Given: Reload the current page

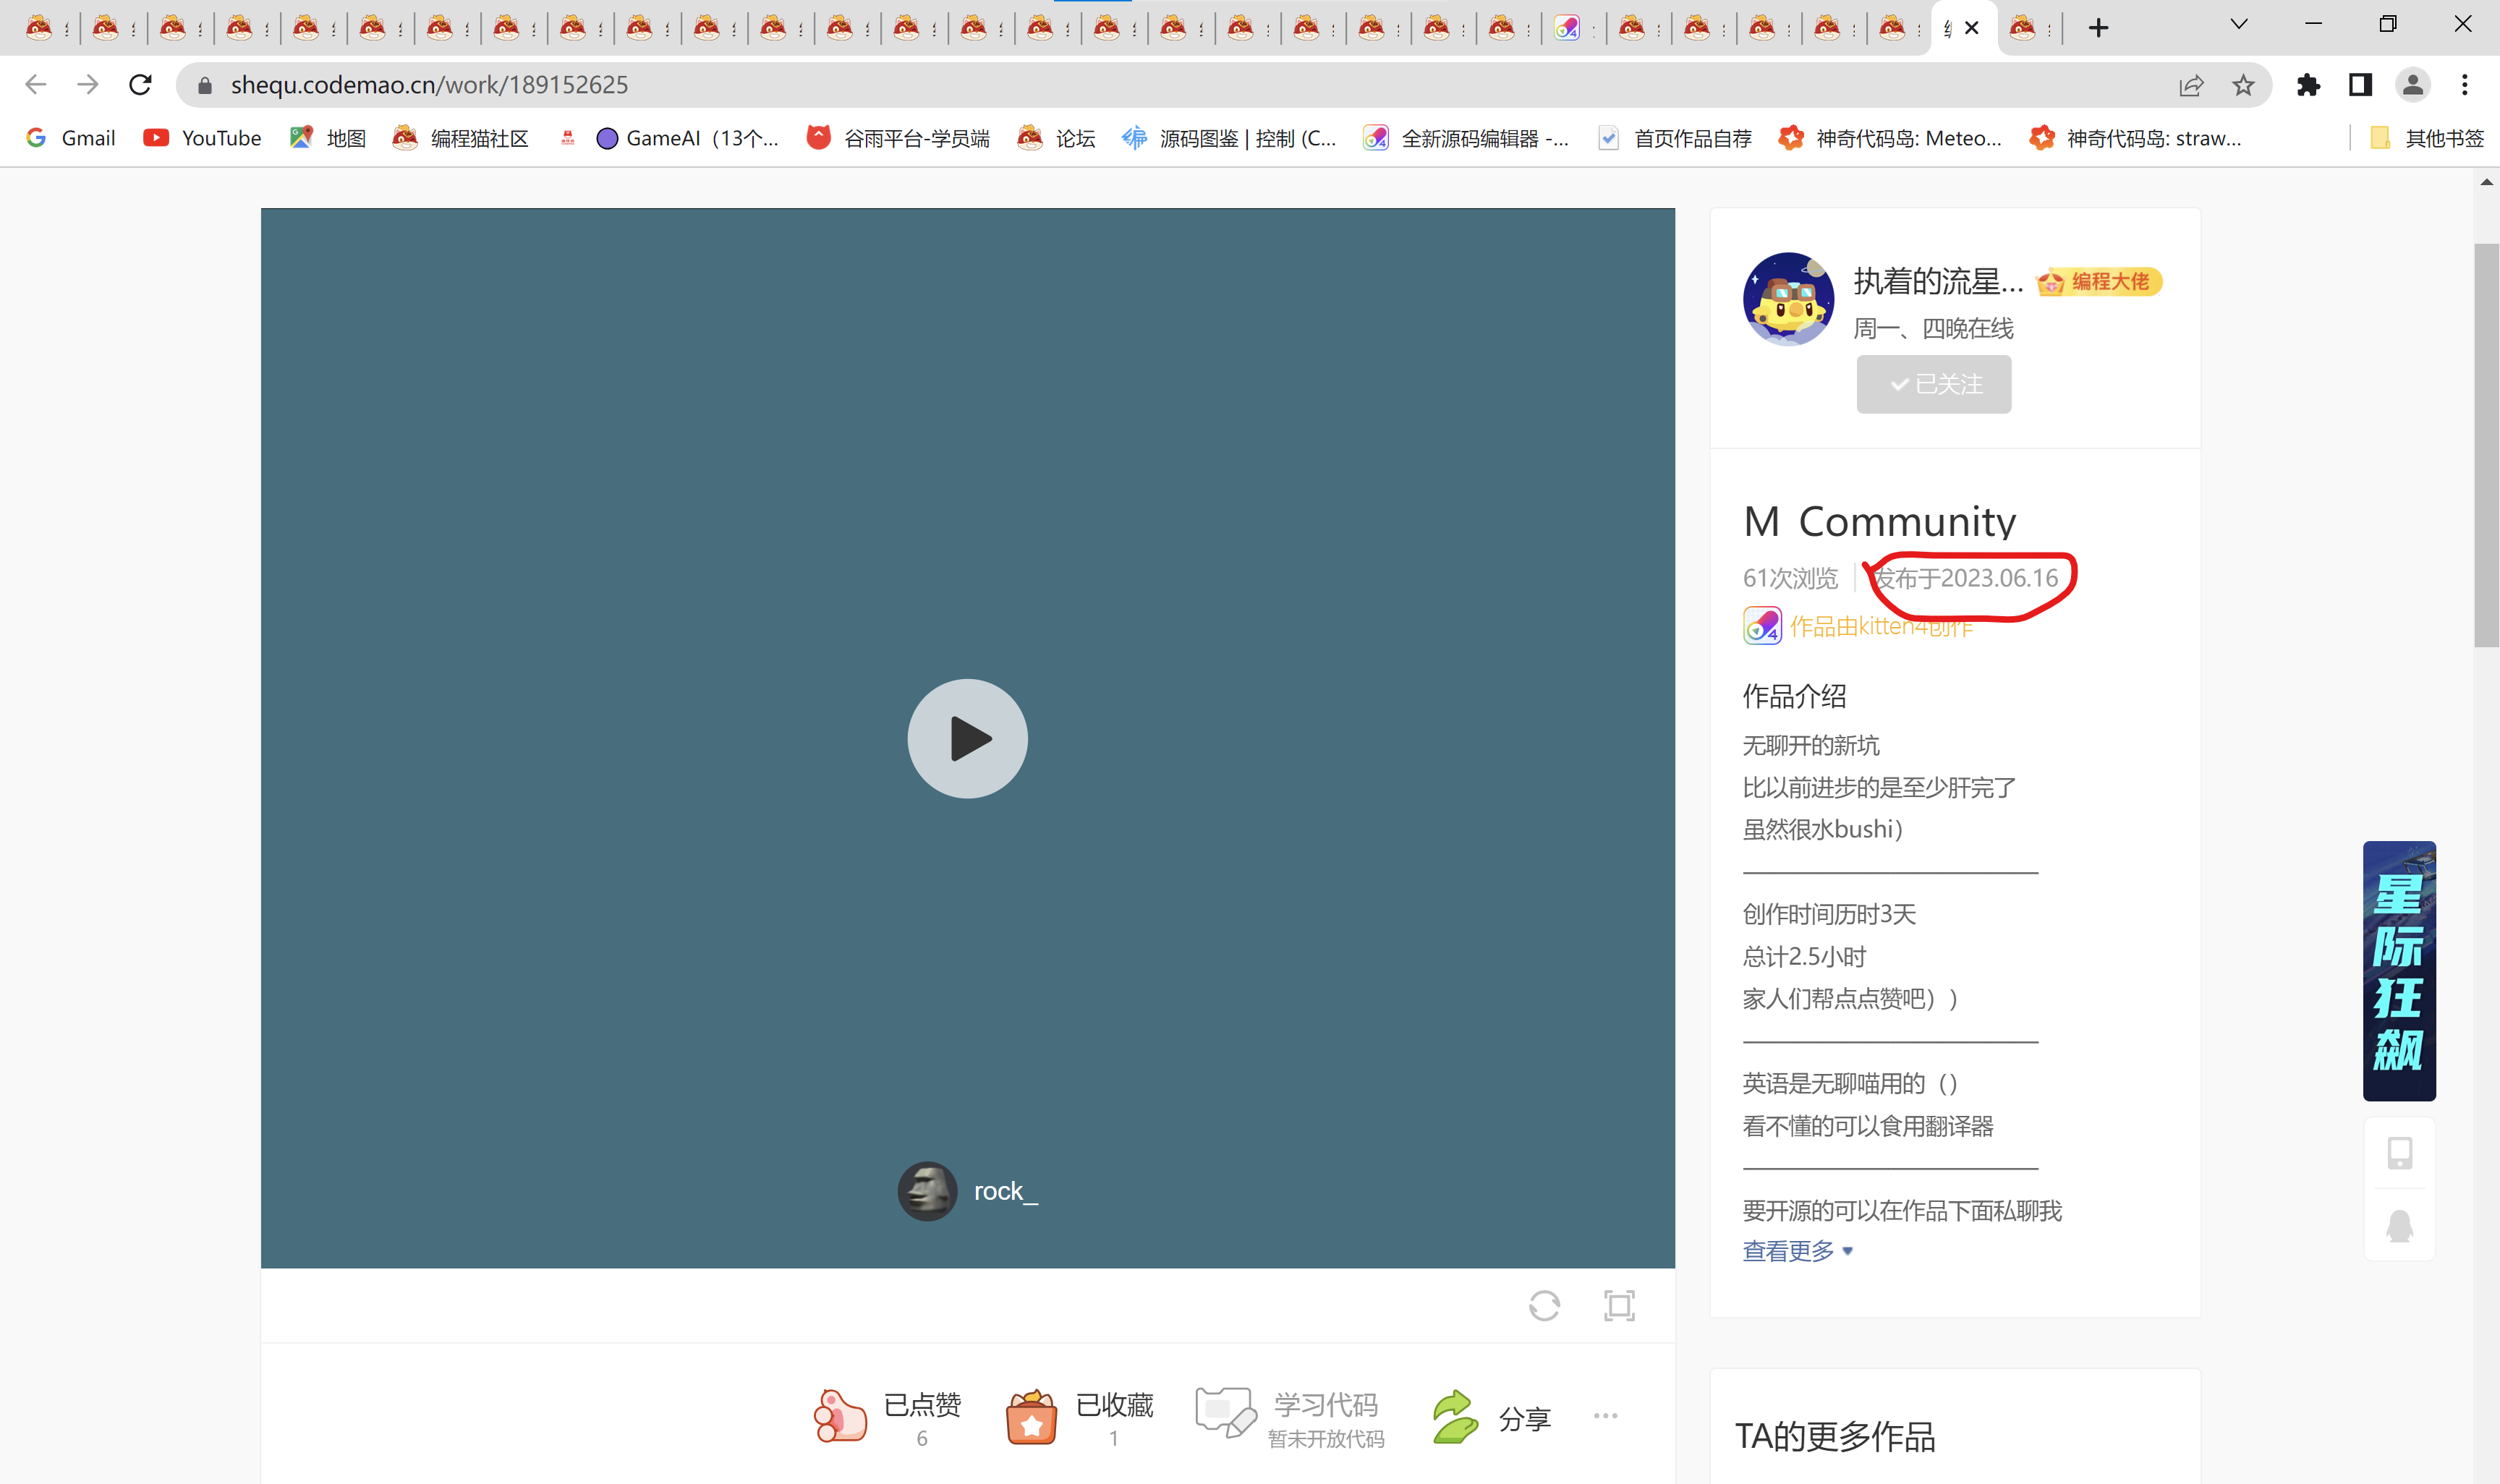Looking at the screenshot, I should click(x=141, y=85).
